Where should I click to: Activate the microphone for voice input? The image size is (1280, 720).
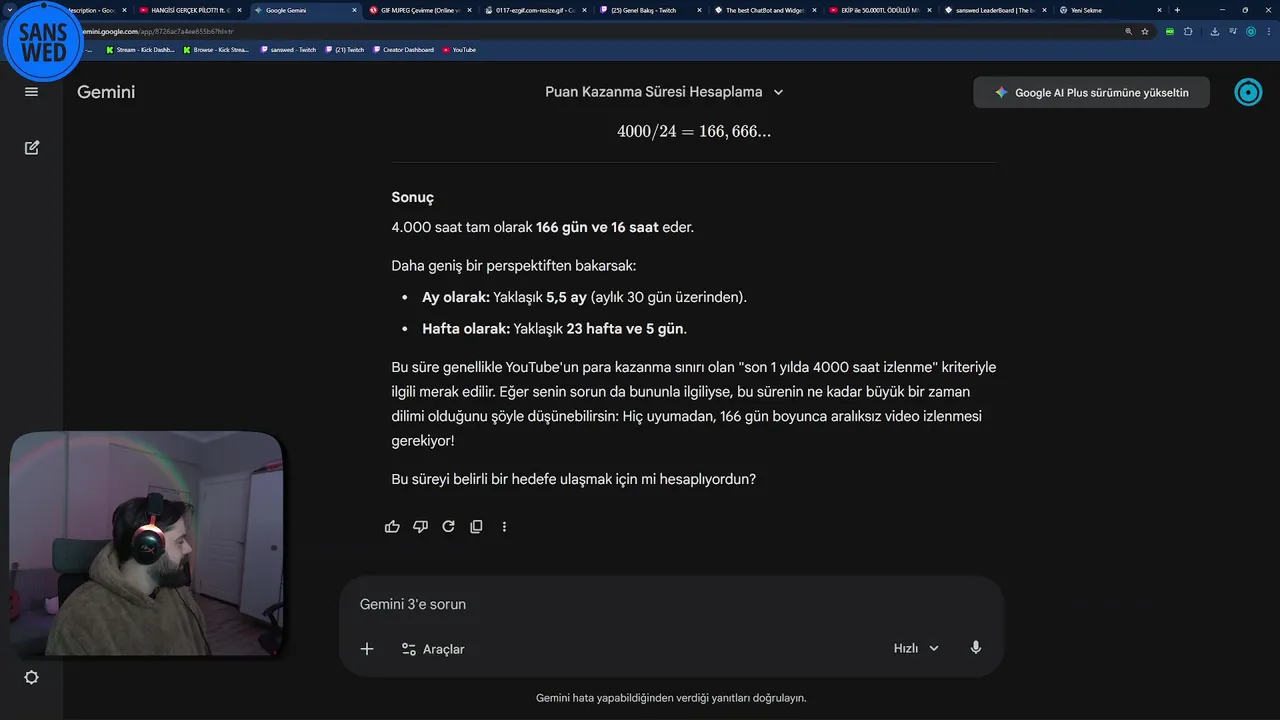point(975,648)
